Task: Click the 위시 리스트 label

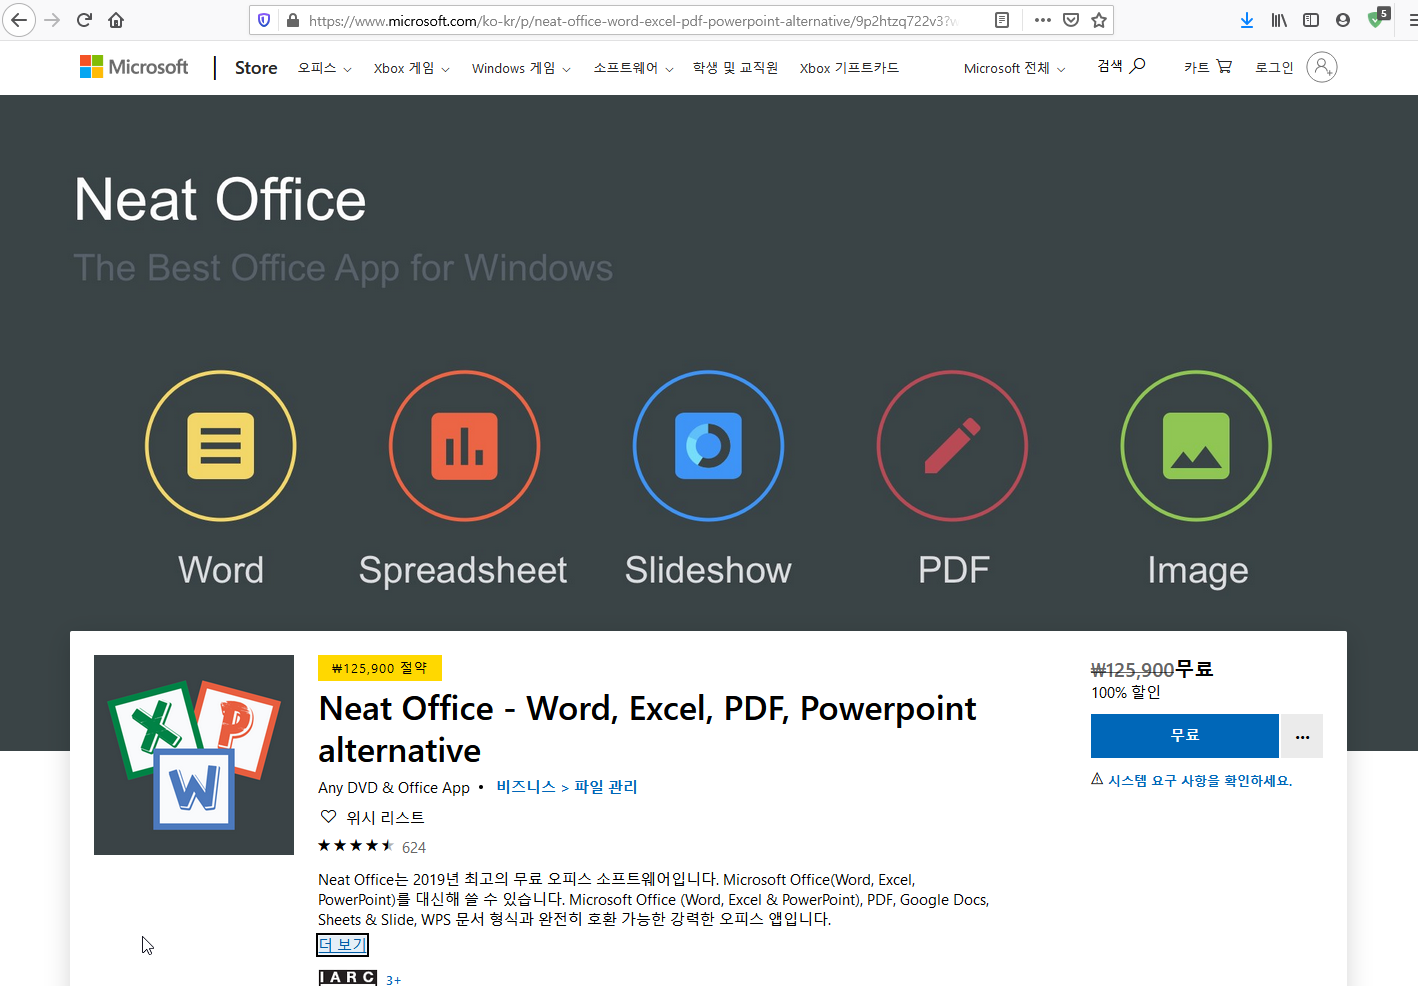Action: coord(385,817)
